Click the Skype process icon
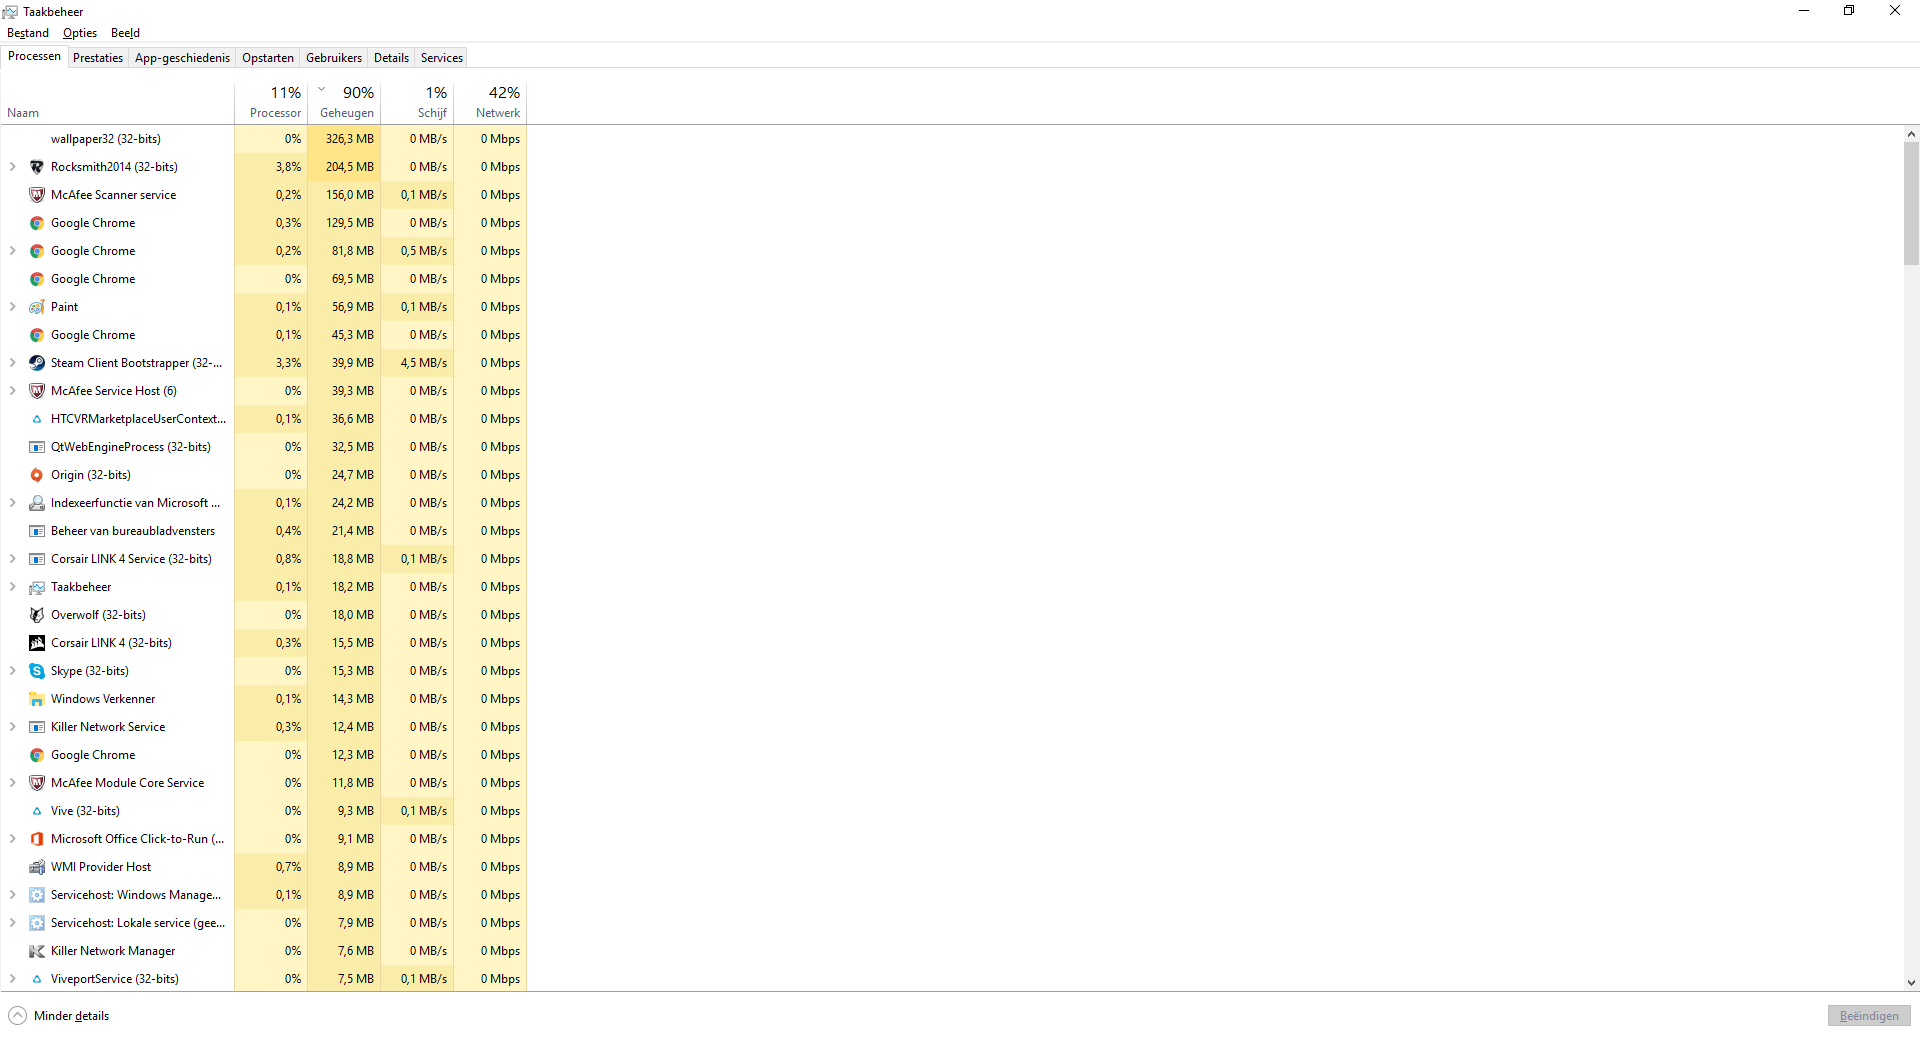1920x1040 pixels. click(x=37, y=671)
